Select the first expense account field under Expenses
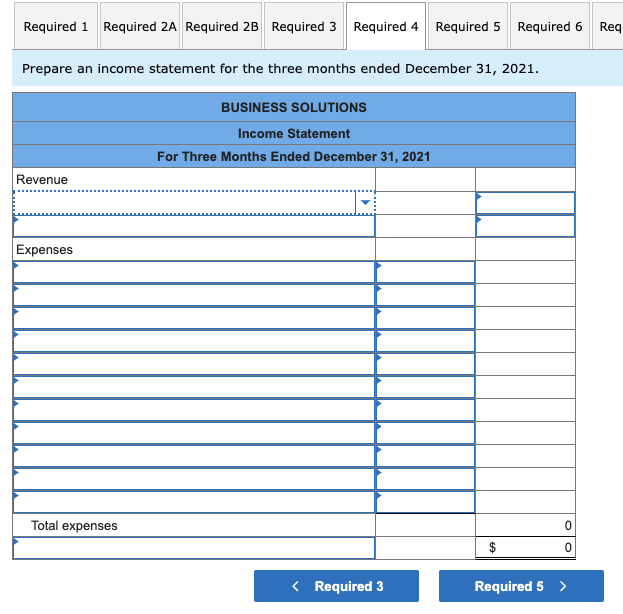 194,272
